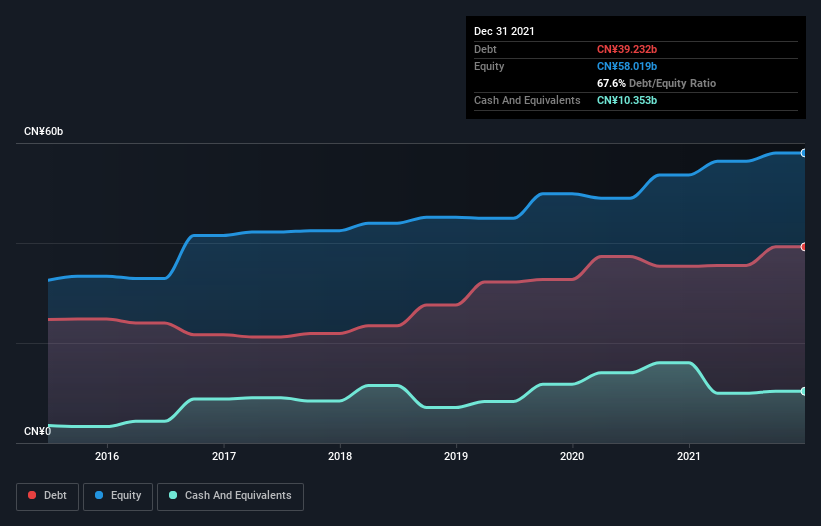Click the 67.6% Debt/Equity Ratio text
This screenshot has height=526, width=821.
click(656, 83)
